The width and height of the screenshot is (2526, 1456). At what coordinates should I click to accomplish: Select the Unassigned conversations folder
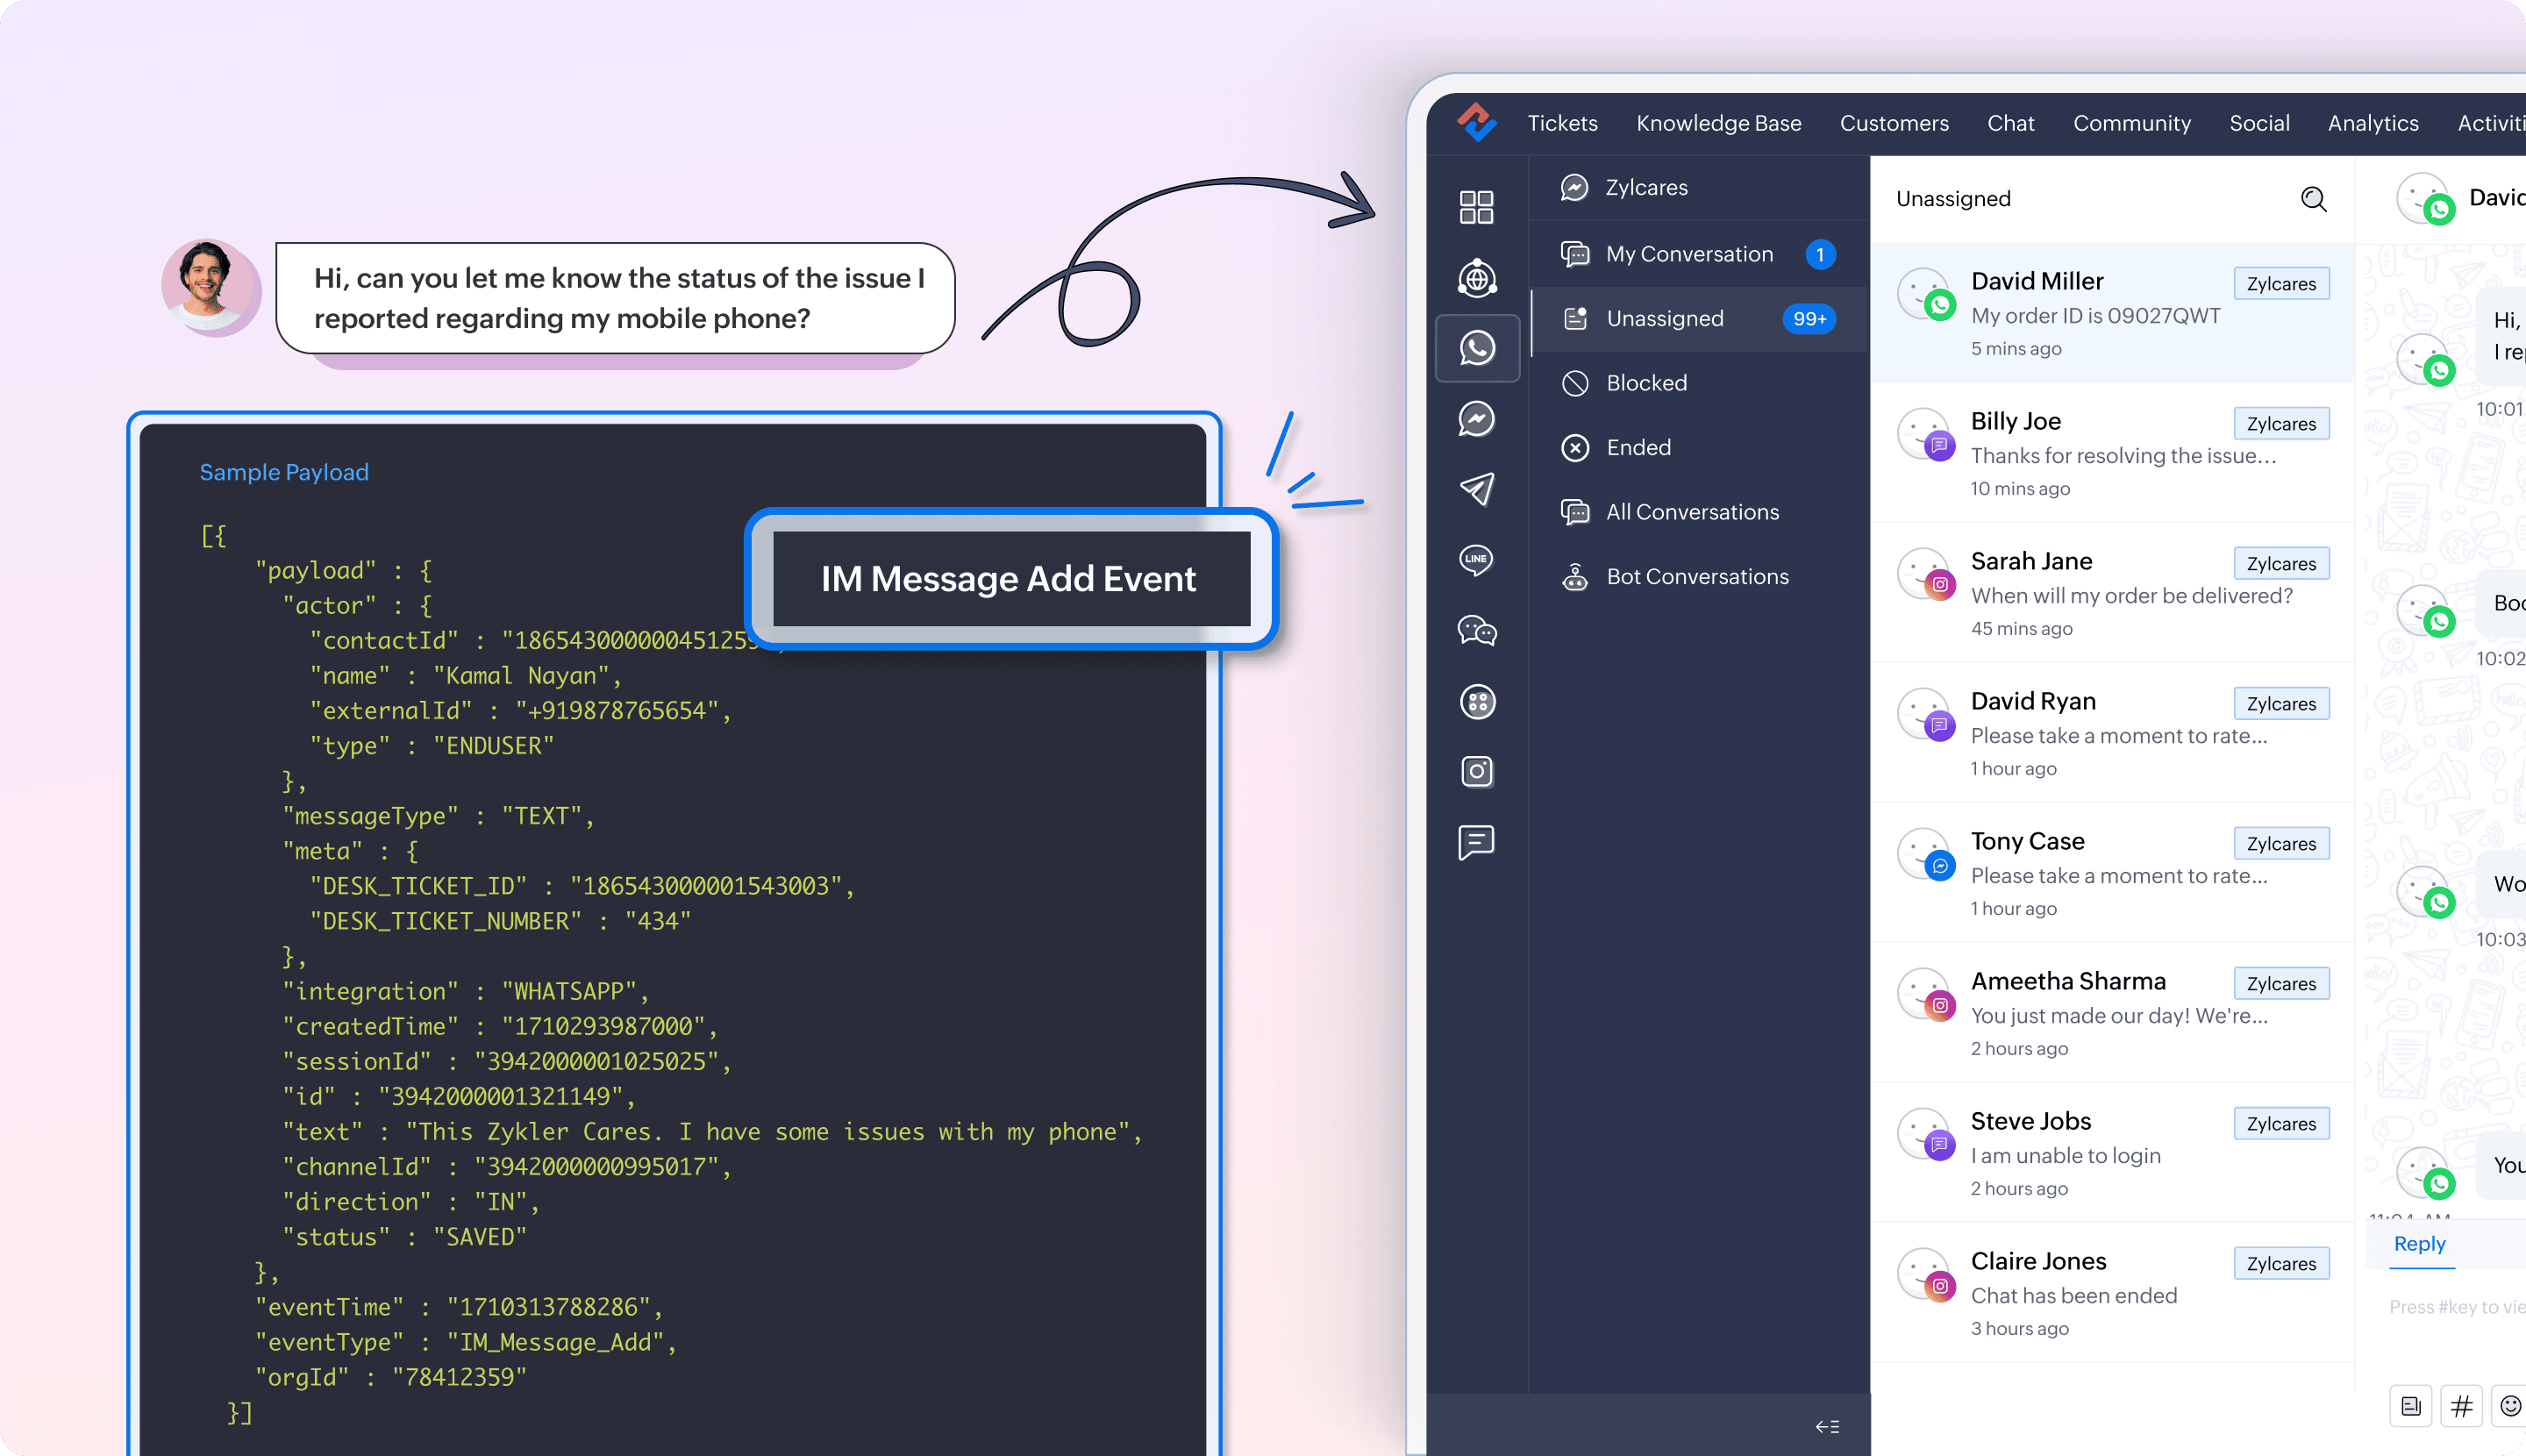1665,318
